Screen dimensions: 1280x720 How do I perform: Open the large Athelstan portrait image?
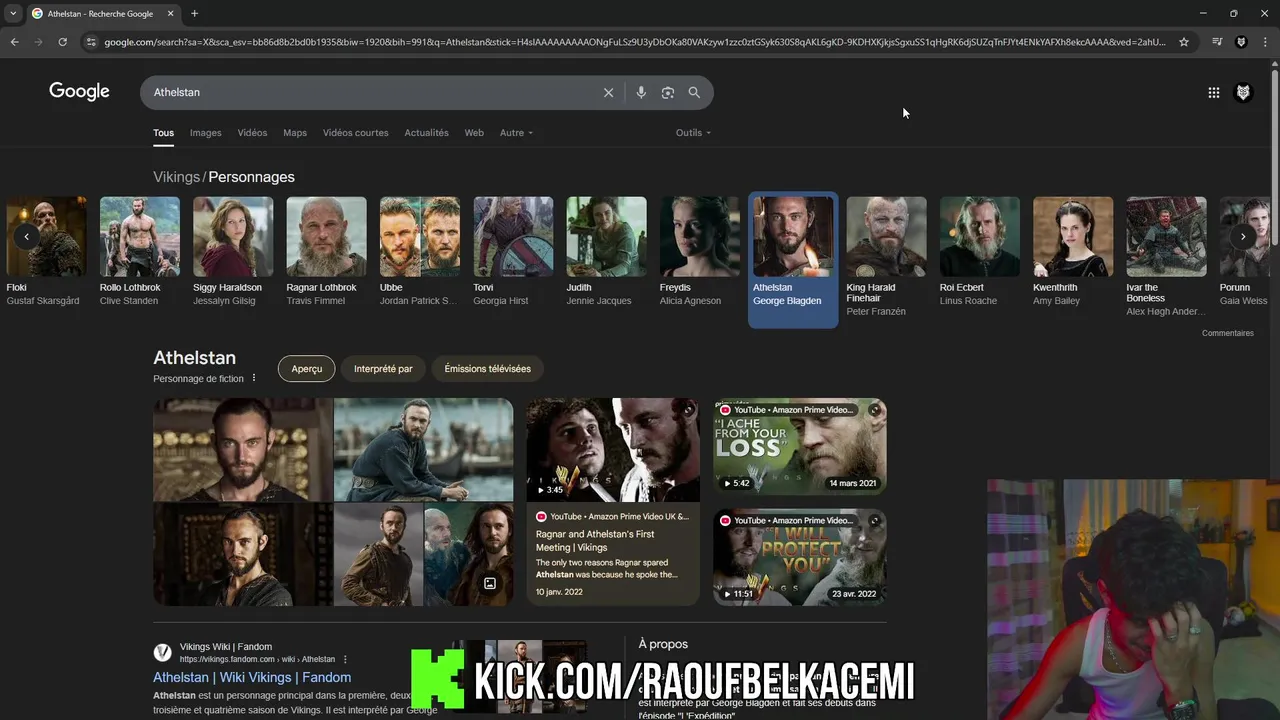(243, 450)
